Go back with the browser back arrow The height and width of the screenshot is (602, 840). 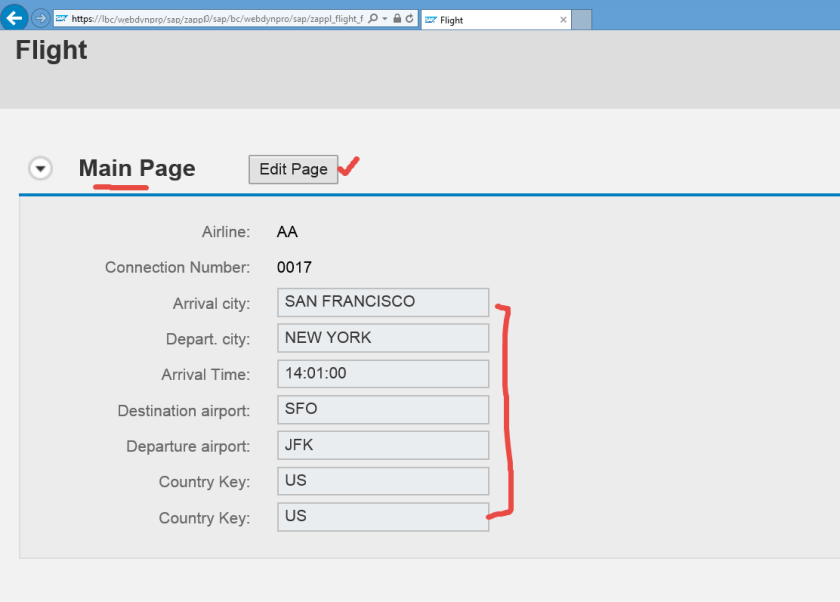pos(15,18)
